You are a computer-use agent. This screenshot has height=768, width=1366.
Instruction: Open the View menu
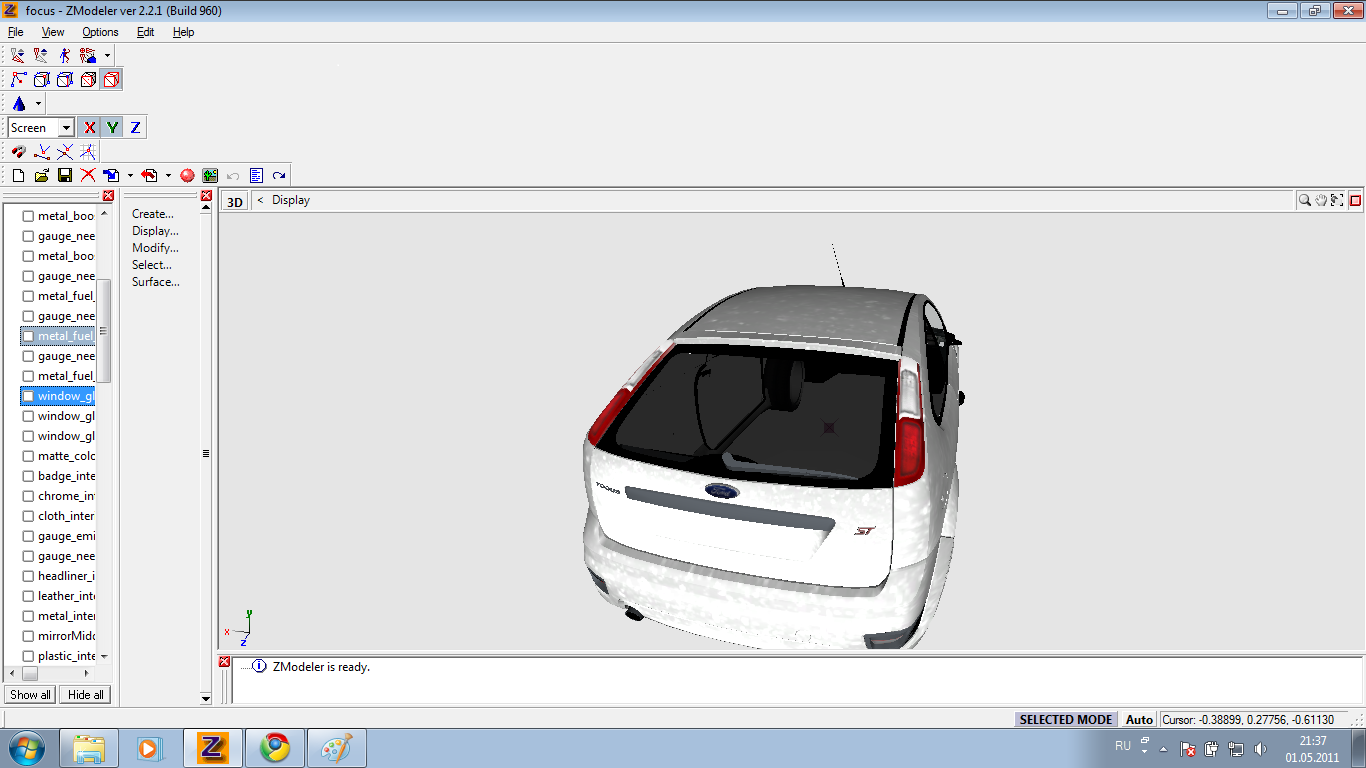click(53, 32)
